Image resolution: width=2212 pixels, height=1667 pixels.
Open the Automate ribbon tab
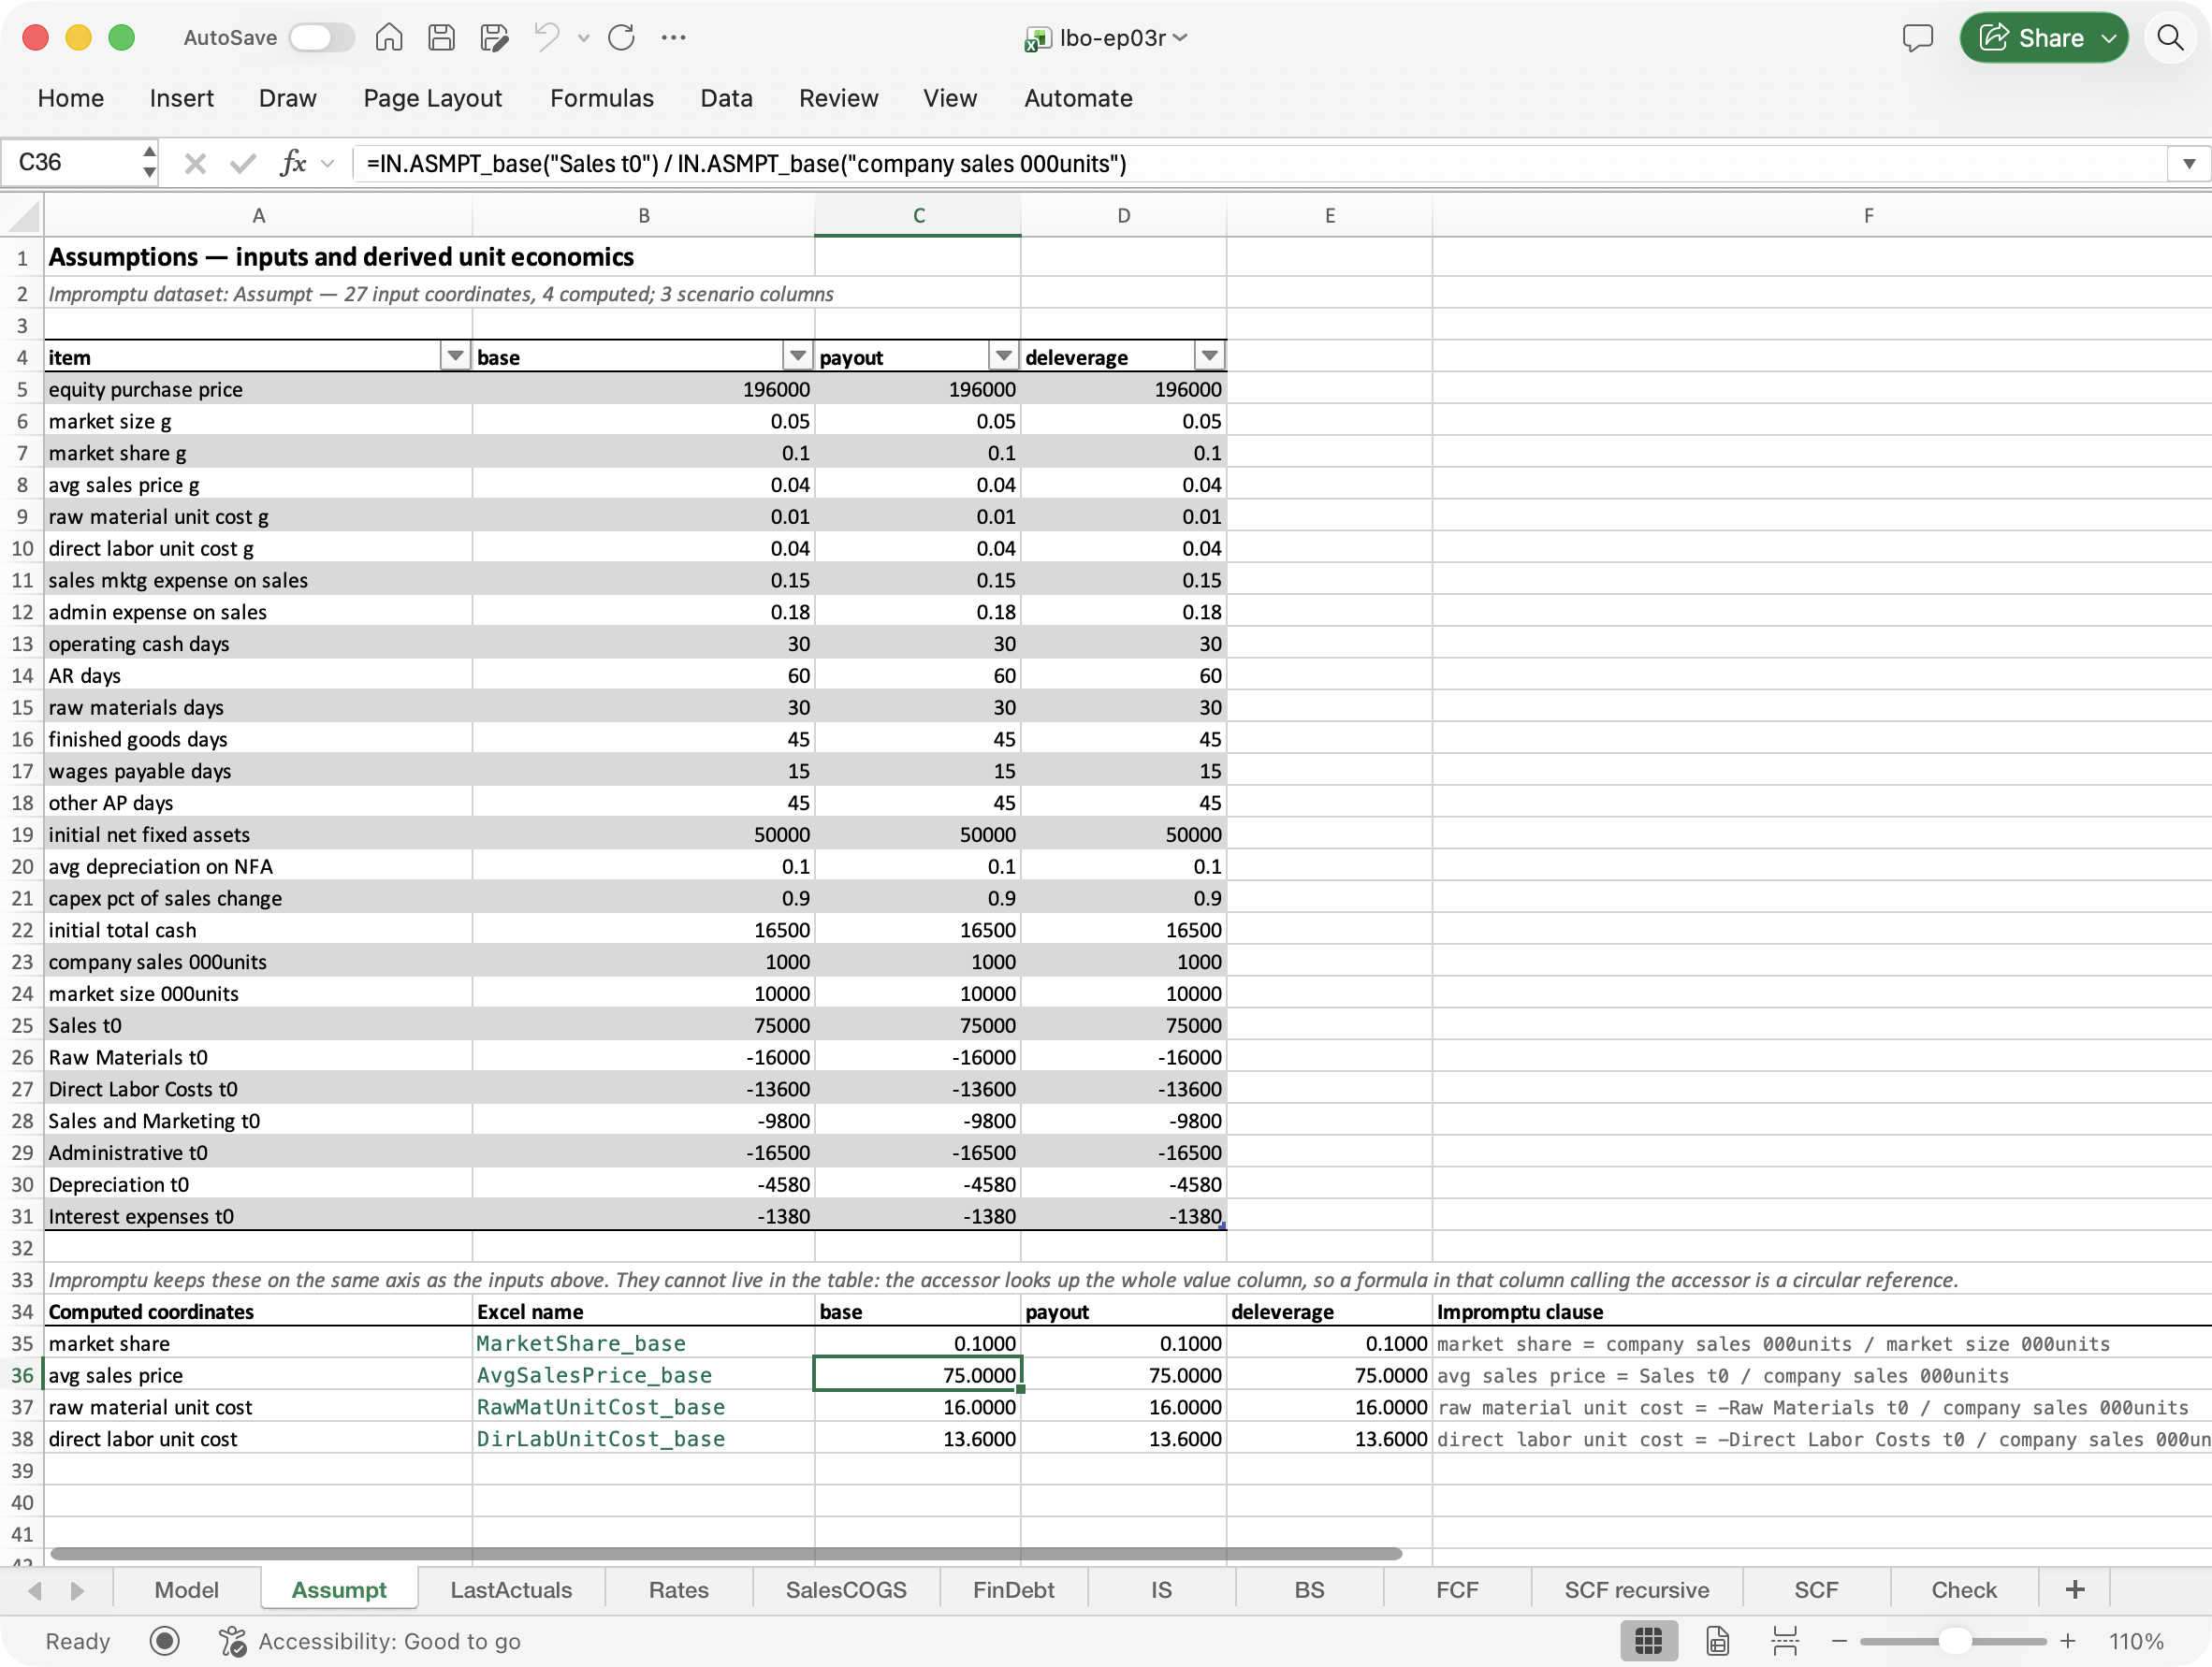coord(1079,98)
